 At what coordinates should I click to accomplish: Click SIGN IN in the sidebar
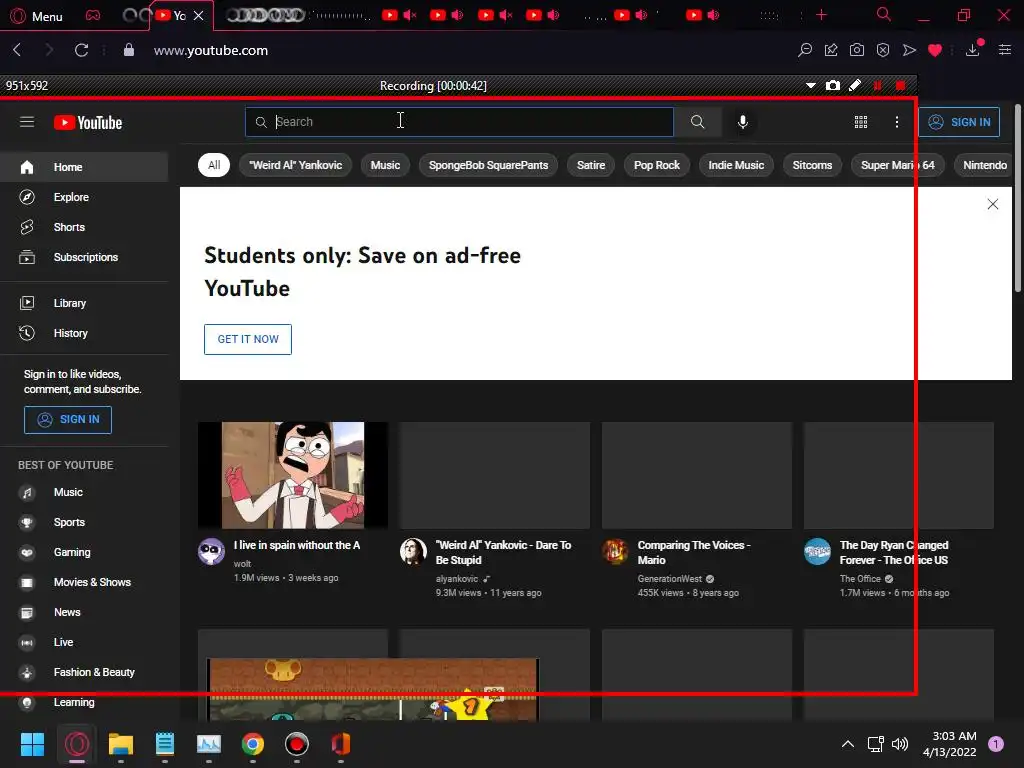click(x=68, y=419)
